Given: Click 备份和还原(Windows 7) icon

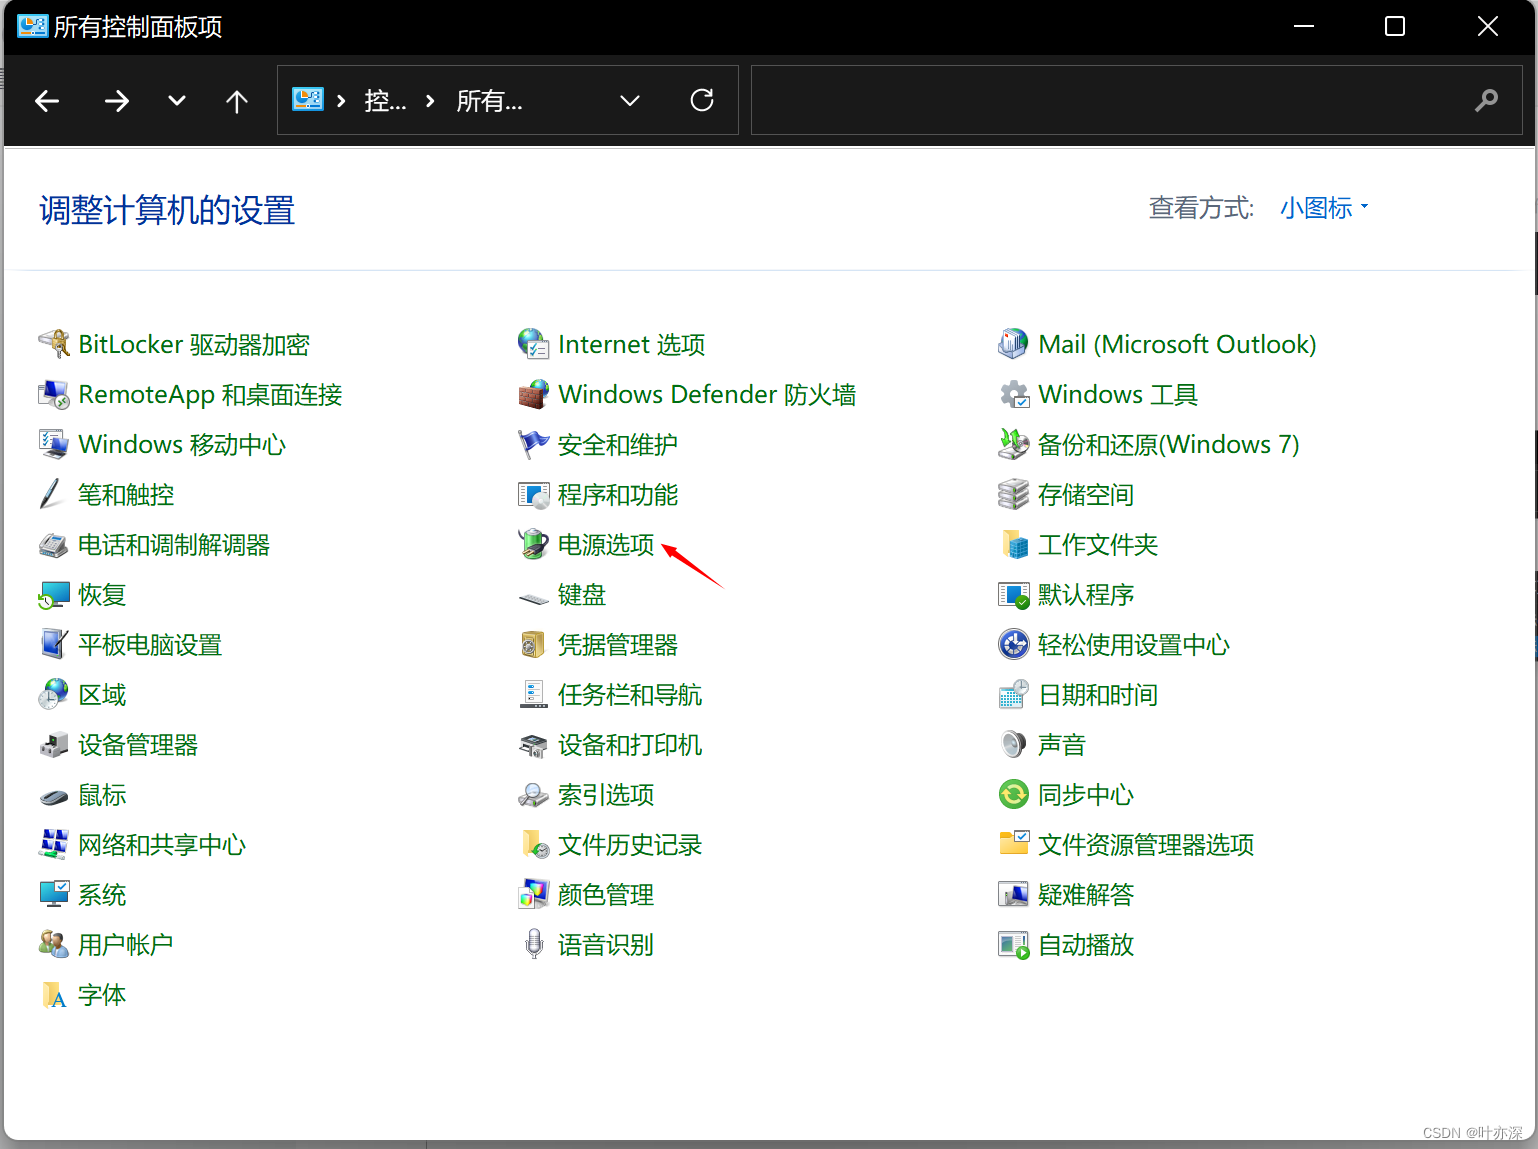Looking at the screenshot, I should (x=1013, y=444).
